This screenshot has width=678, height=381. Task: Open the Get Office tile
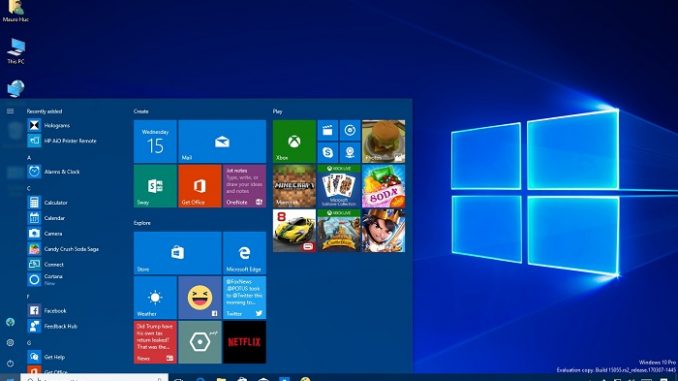coord(200,186)
